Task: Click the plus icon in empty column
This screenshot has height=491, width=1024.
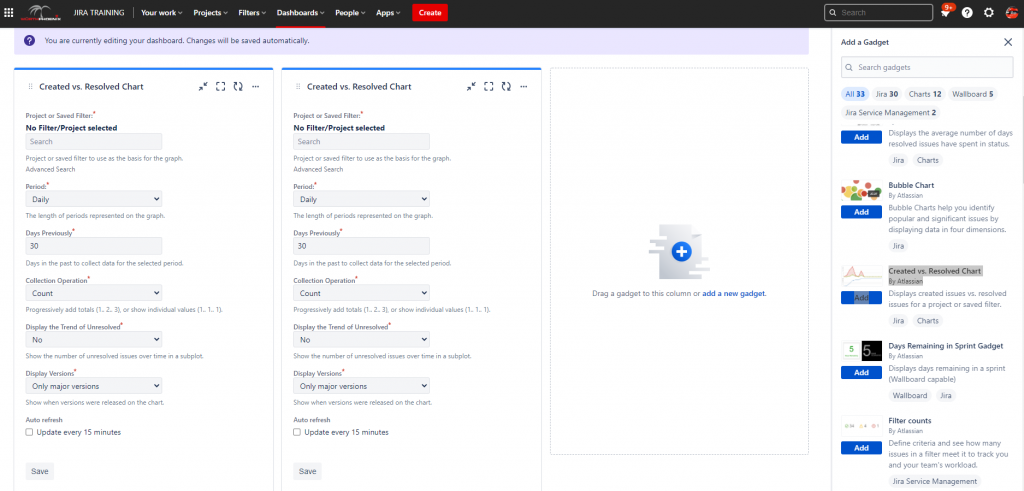Action: coord(681,251)
